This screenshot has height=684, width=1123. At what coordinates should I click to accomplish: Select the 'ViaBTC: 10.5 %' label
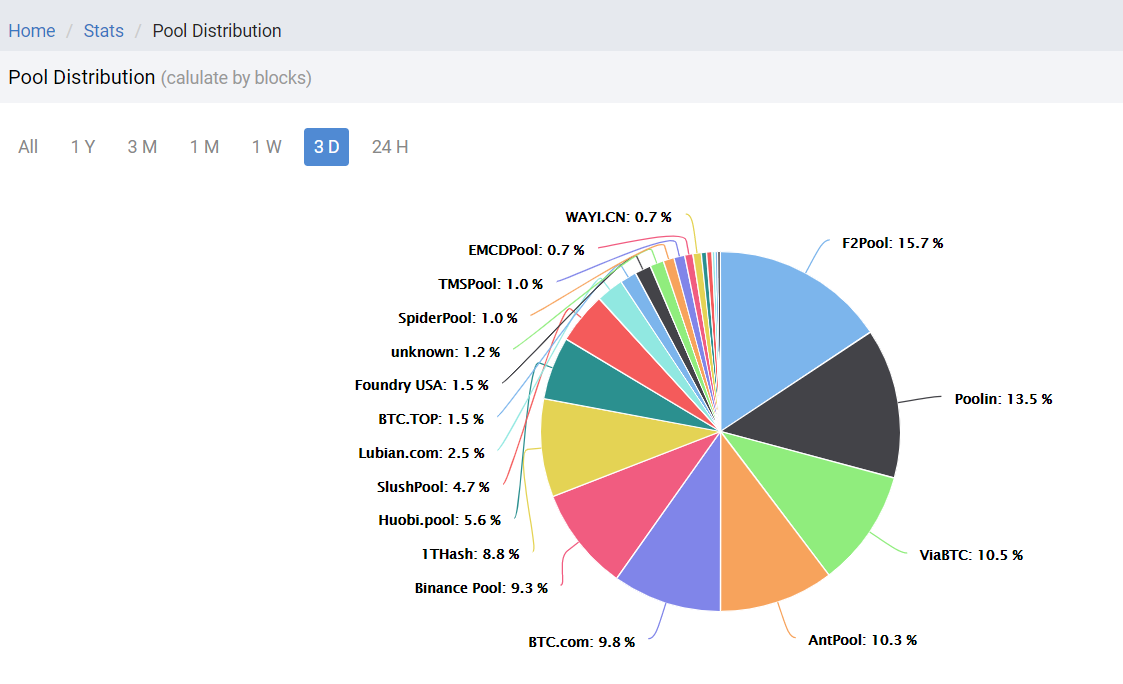(x=971, y=555)
